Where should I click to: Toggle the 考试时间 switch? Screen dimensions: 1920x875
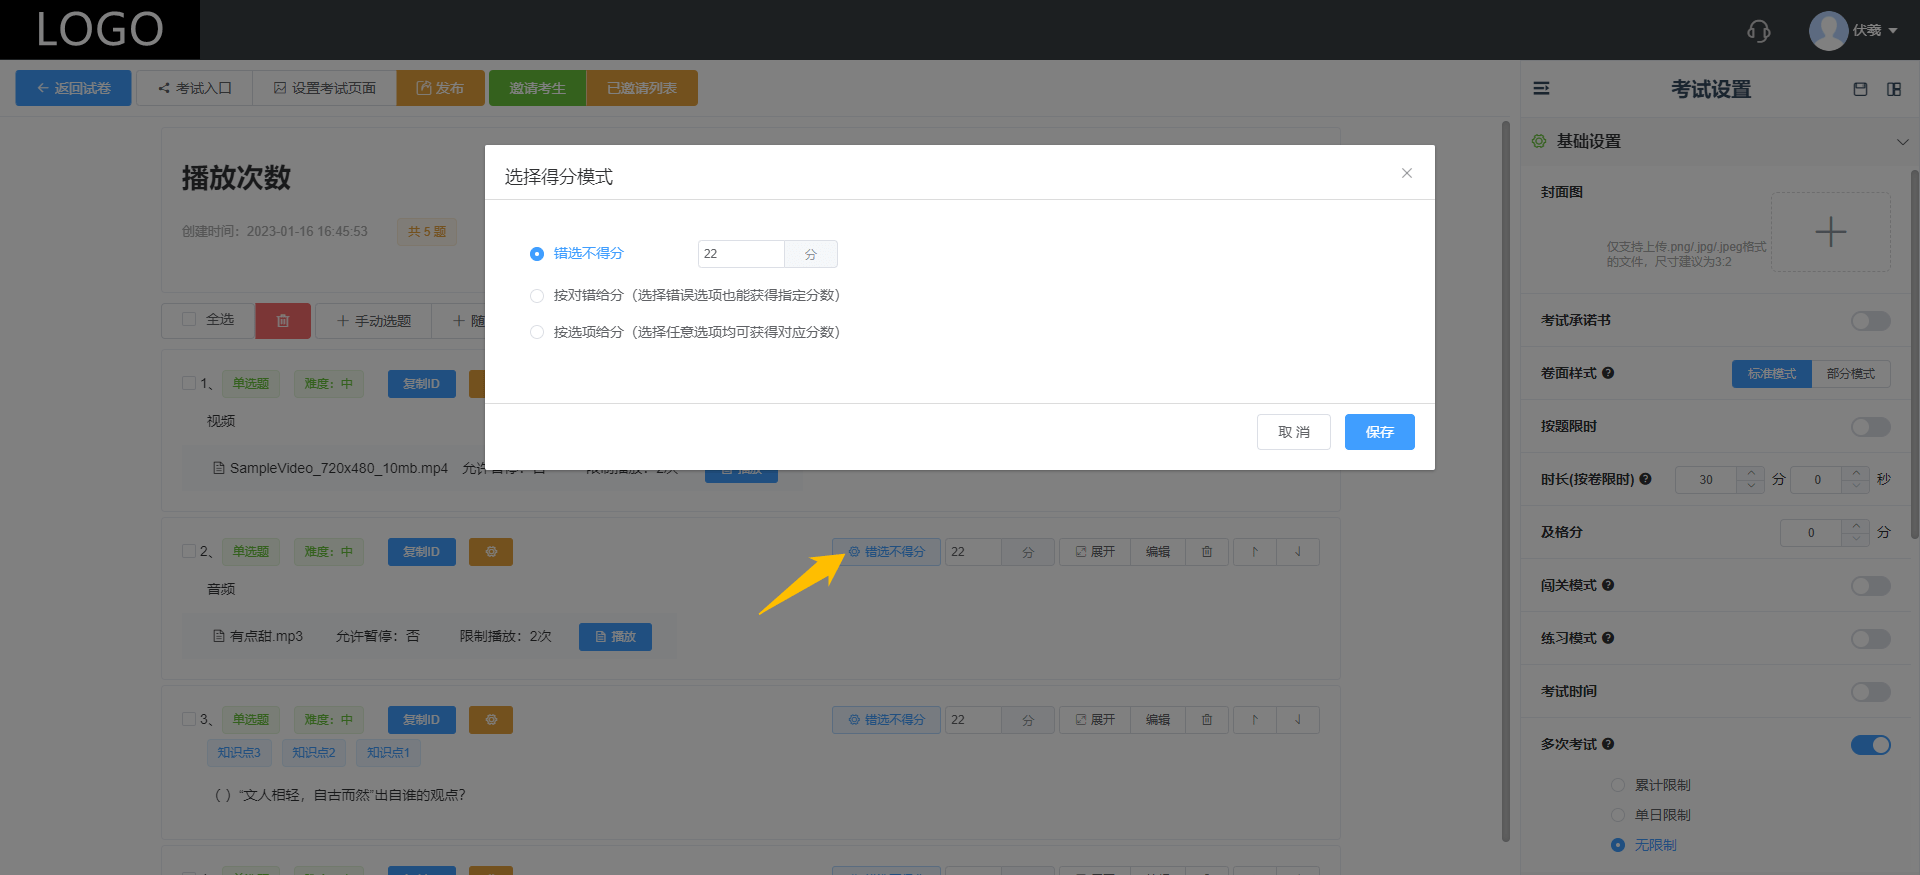(x=1870, y=692)
